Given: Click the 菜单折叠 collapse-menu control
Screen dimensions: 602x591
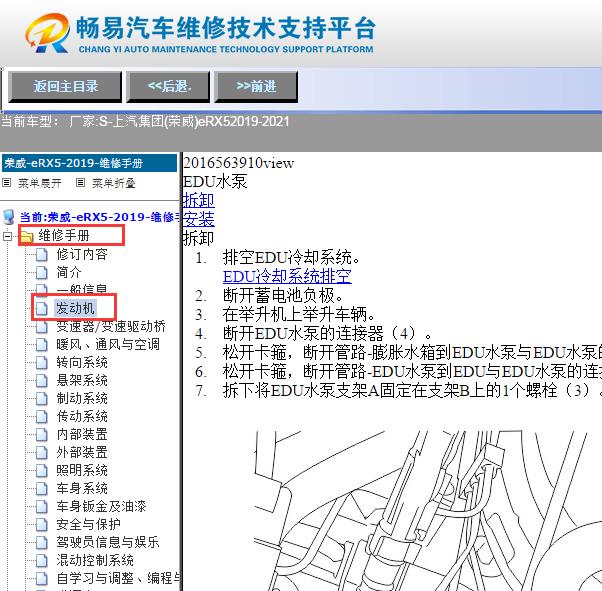Looking at the screenshot, I should click(114, 183).
